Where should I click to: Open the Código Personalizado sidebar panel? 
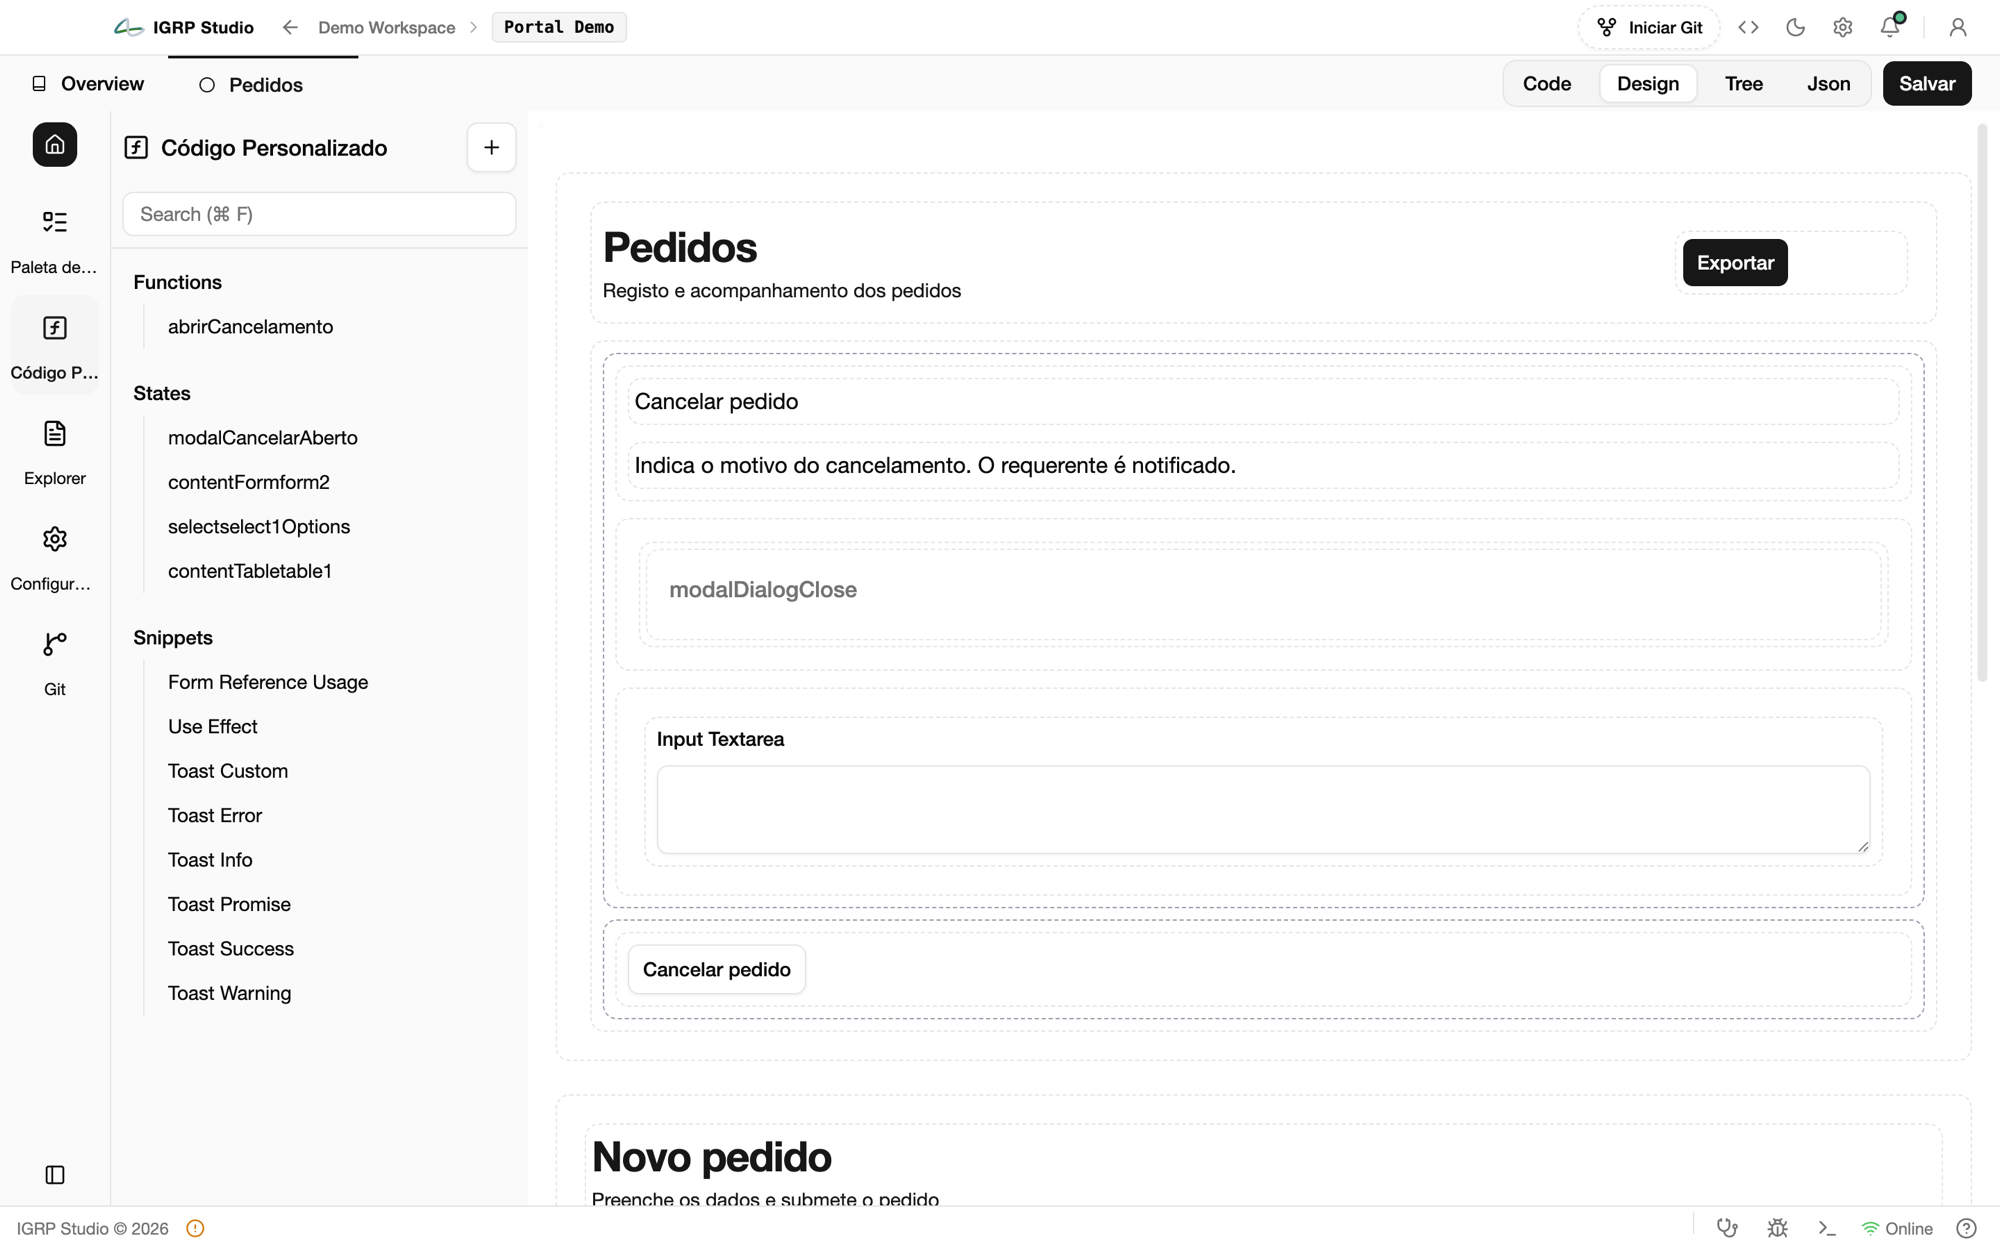[x=55, y=347]
